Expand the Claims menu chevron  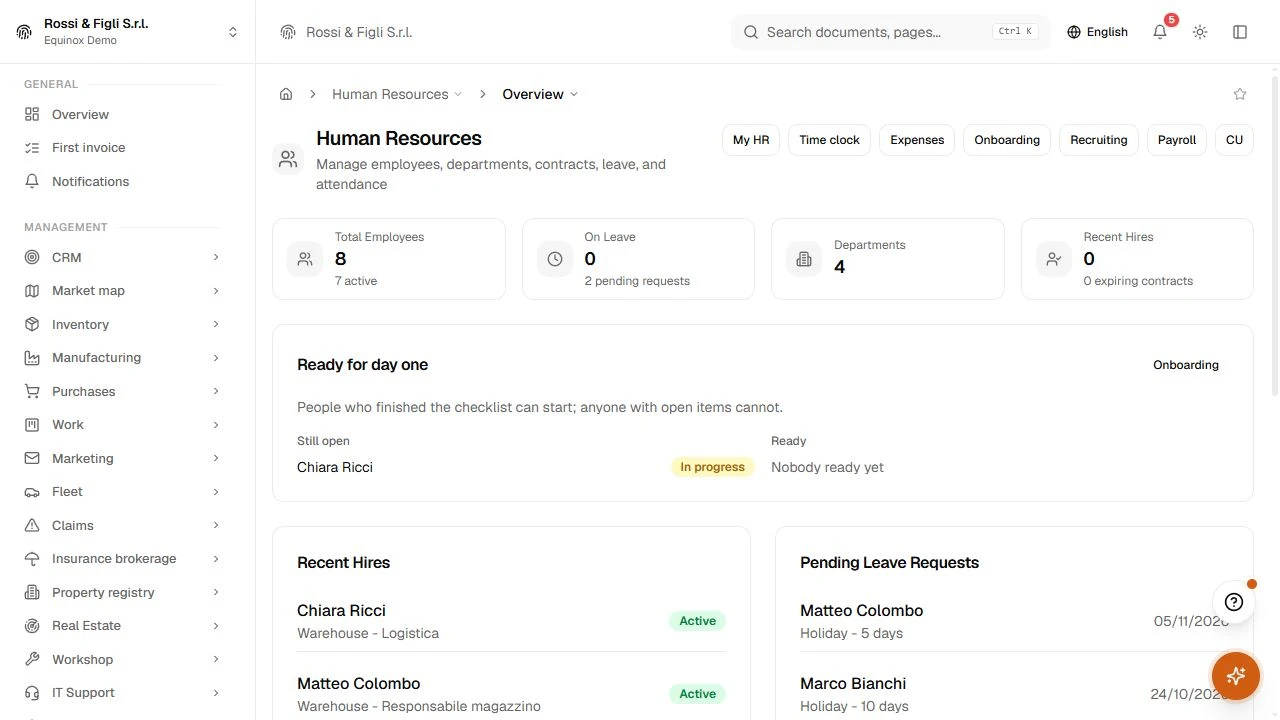(216, 525)
